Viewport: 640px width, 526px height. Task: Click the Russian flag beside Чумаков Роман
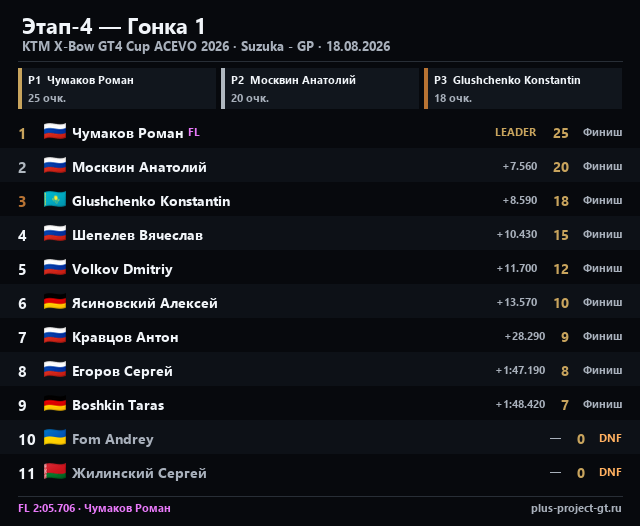[x=55, y=132]
